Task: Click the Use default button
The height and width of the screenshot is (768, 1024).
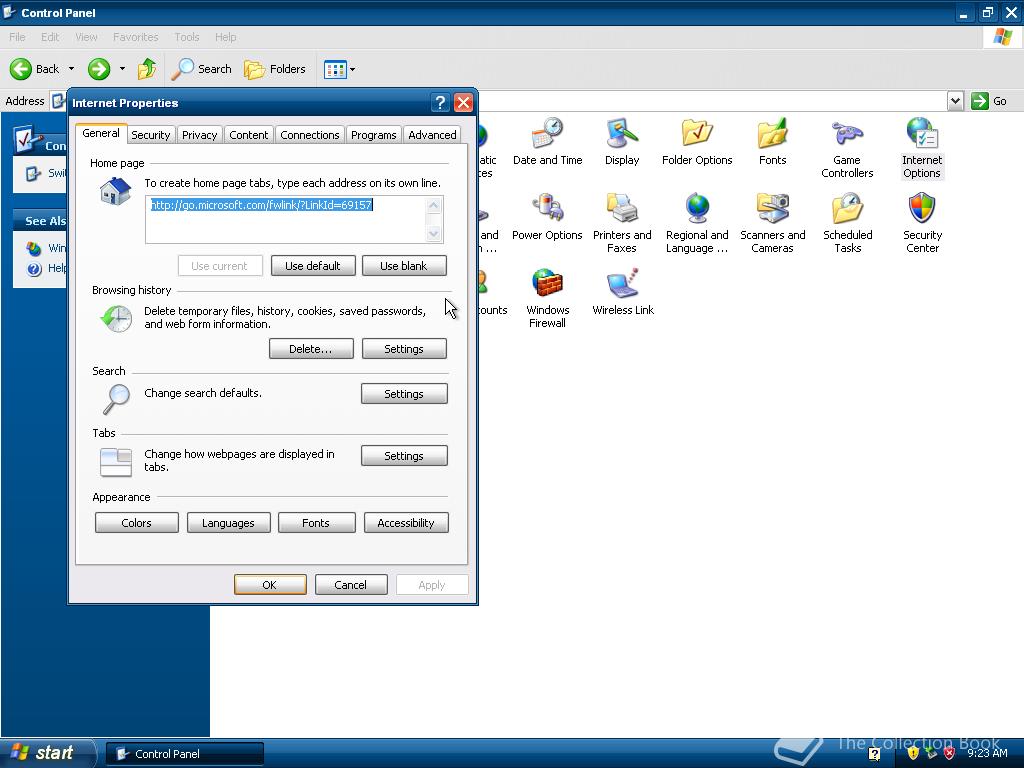Action: coord(313,266)
